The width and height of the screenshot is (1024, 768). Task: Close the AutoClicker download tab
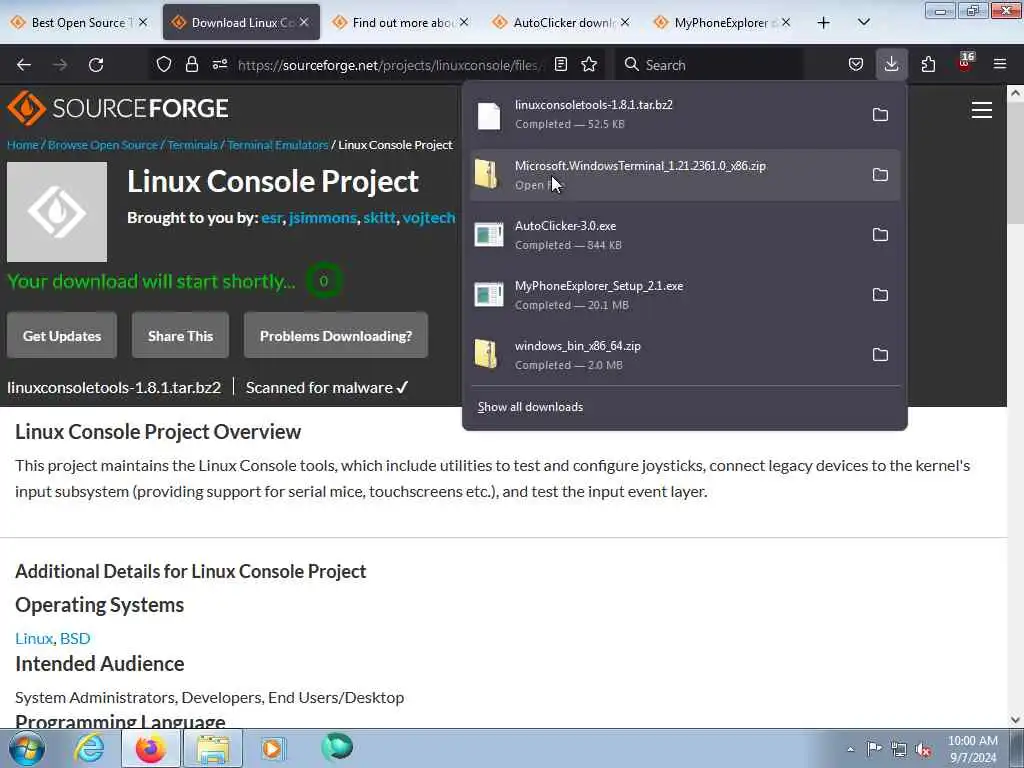pyautogui.click(x=625, y=22)
